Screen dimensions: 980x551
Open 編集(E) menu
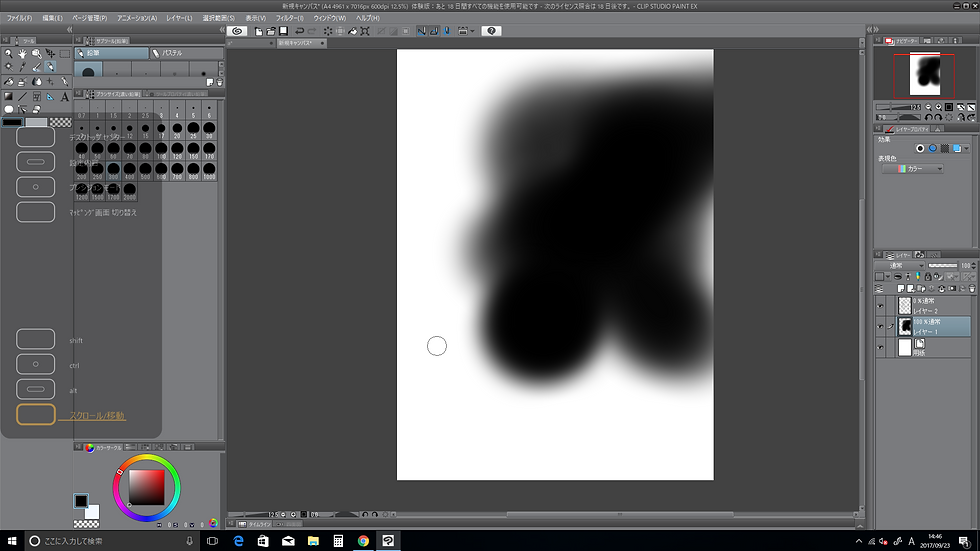click(x=52, y=18)
